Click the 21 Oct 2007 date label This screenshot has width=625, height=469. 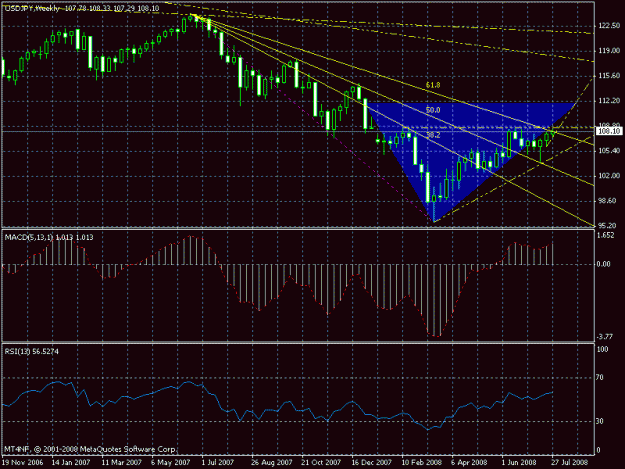point(321,462)
